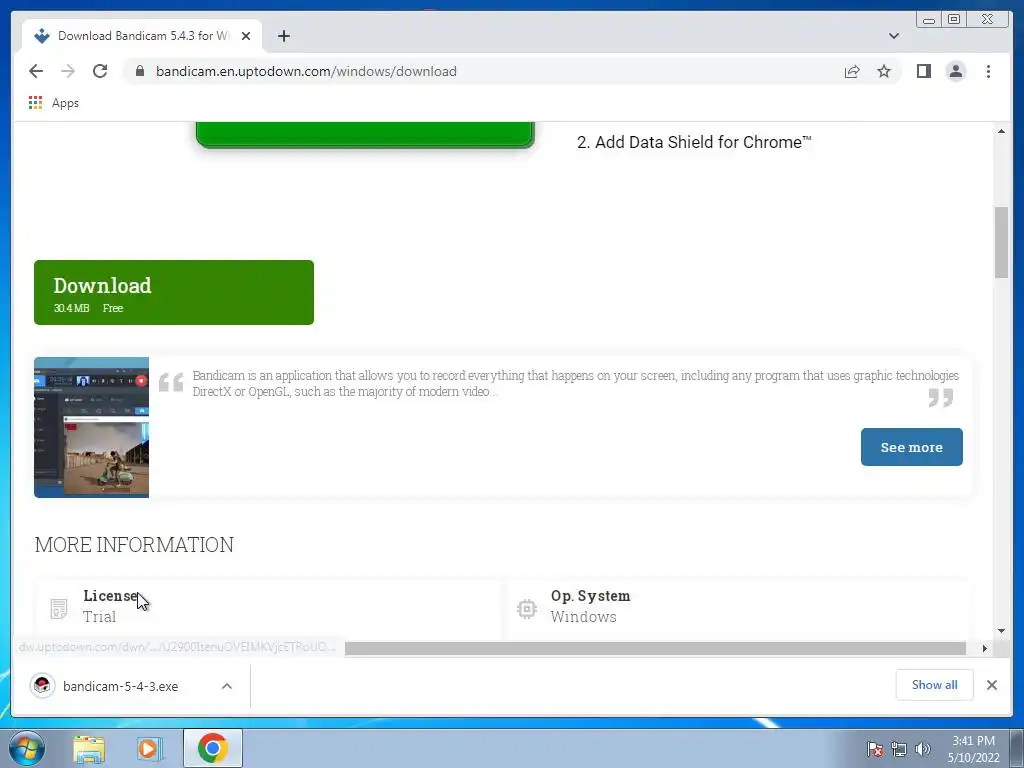This screenshot has height=768, width=1024.
Task: Open the Bandicam screenshot thumbnail
Action: click(x=91, y=427)
